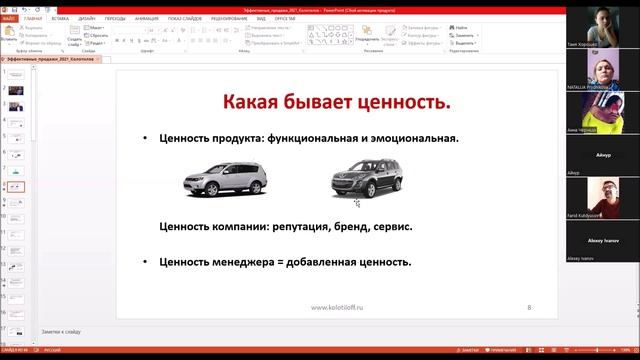Click text Ценность менеджера = добавленная ценность
The height and width of the screenshot is (360, 640).
pos(285,262)
